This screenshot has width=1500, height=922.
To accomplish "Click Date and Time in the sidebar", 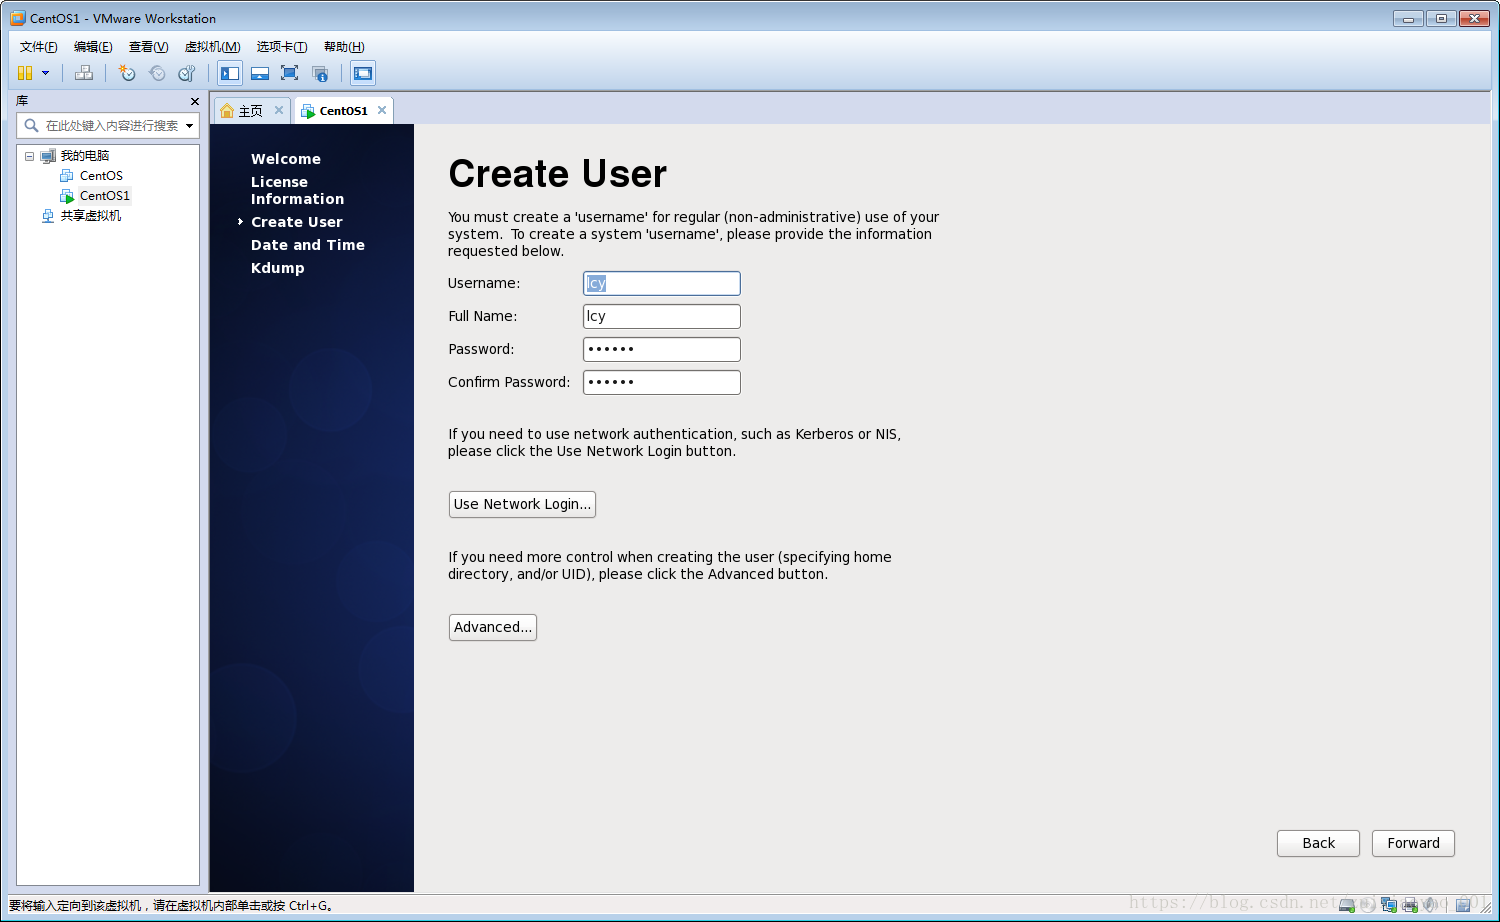I will point(308,245).
